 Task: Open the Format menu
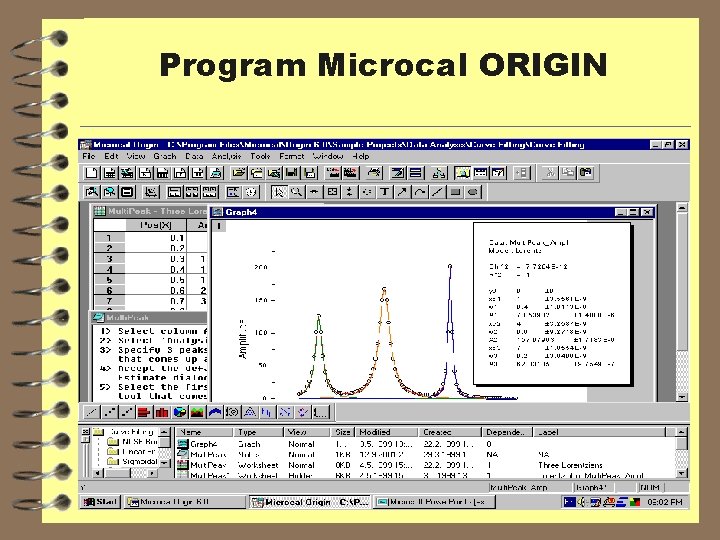point(292,156)
